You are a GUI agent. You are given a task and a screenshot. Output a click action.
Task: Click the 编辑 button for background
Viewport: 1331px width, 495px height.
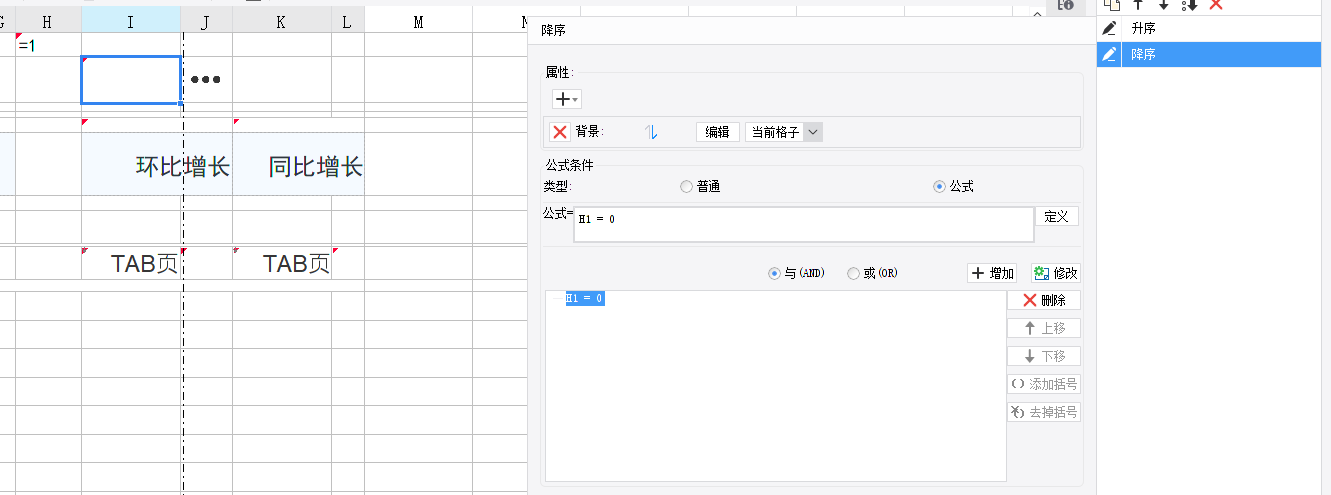pyautogui.click(x=717, y=132)
